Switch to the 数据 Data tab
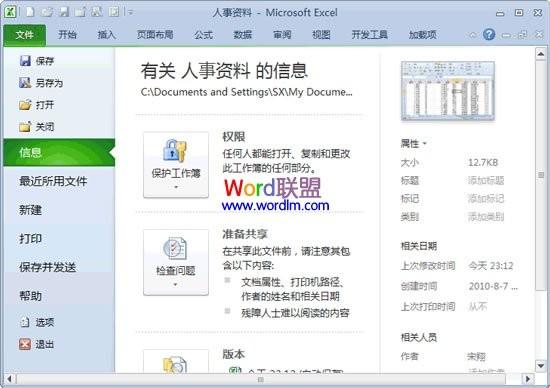The image size is (550, 388). [243, 35]
